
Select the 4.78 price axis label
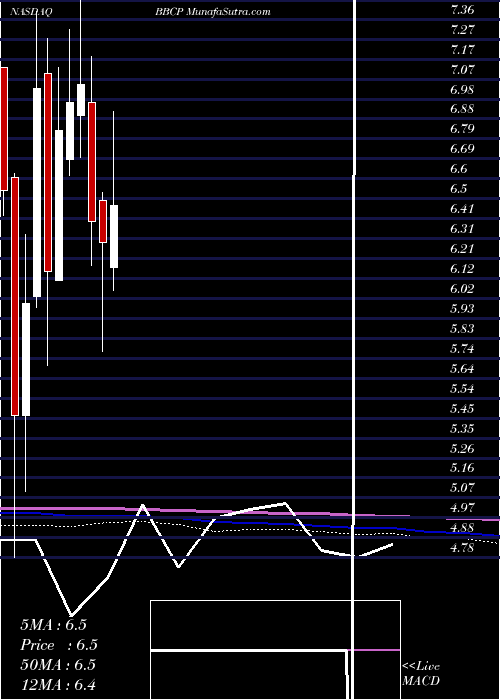462,548
